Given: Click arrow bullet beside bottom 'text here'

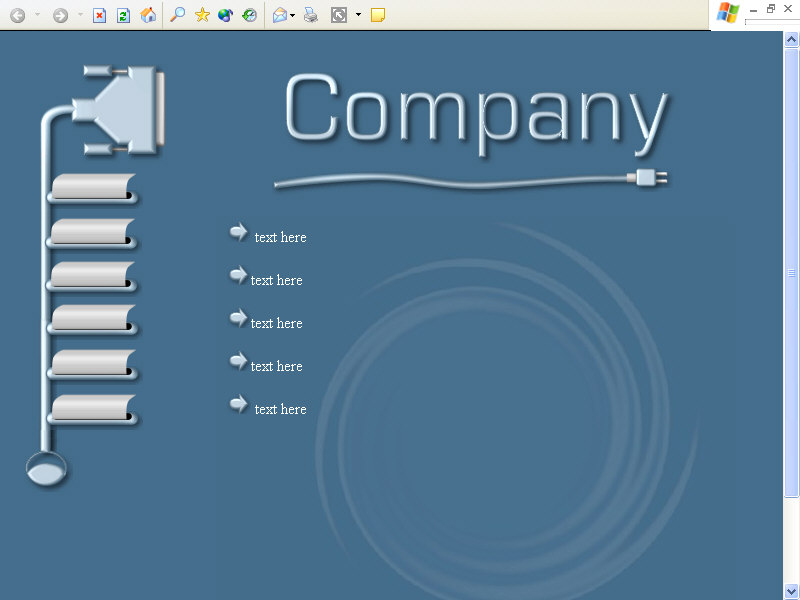Looking at the screenshot, I should point(238,404).
